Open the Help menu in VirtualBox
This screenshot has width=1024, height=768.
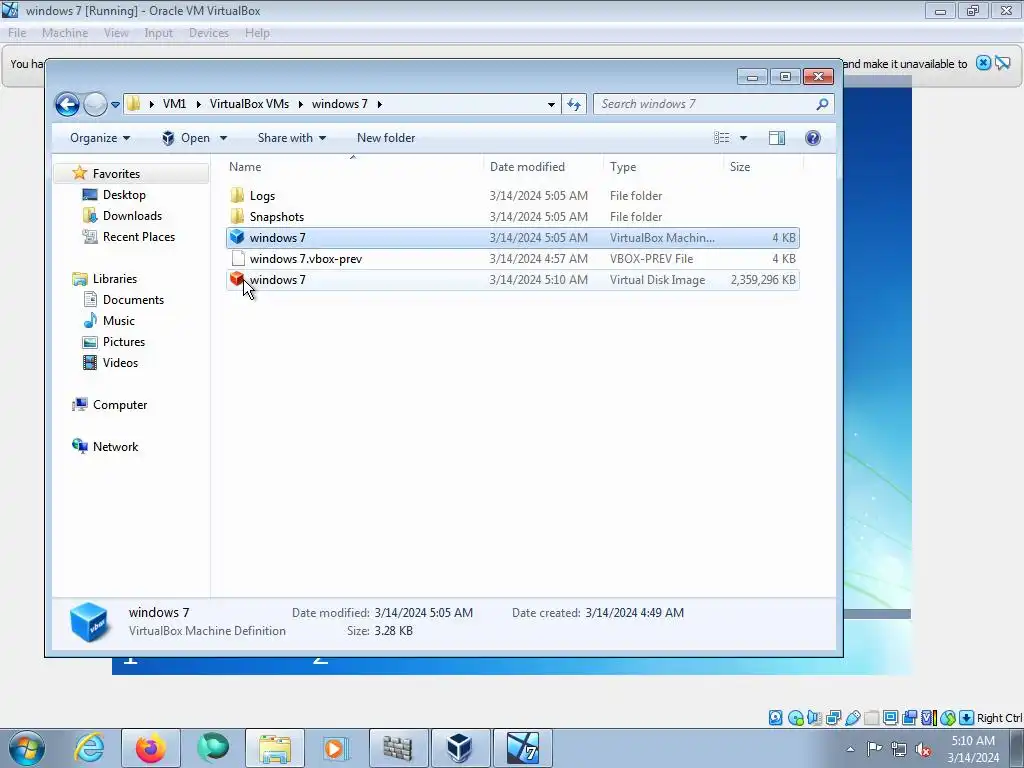click(257, 33)
